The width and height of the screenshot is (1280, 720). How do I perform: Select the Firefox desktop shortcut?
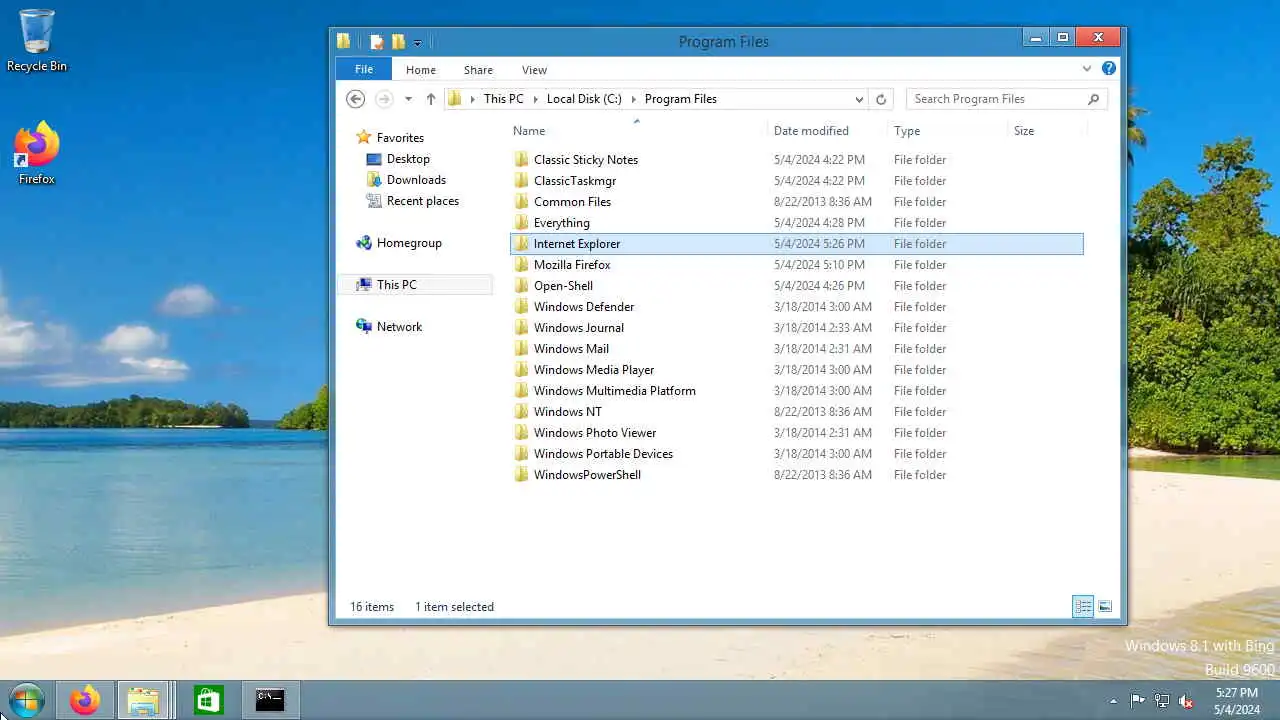[37, 153]
